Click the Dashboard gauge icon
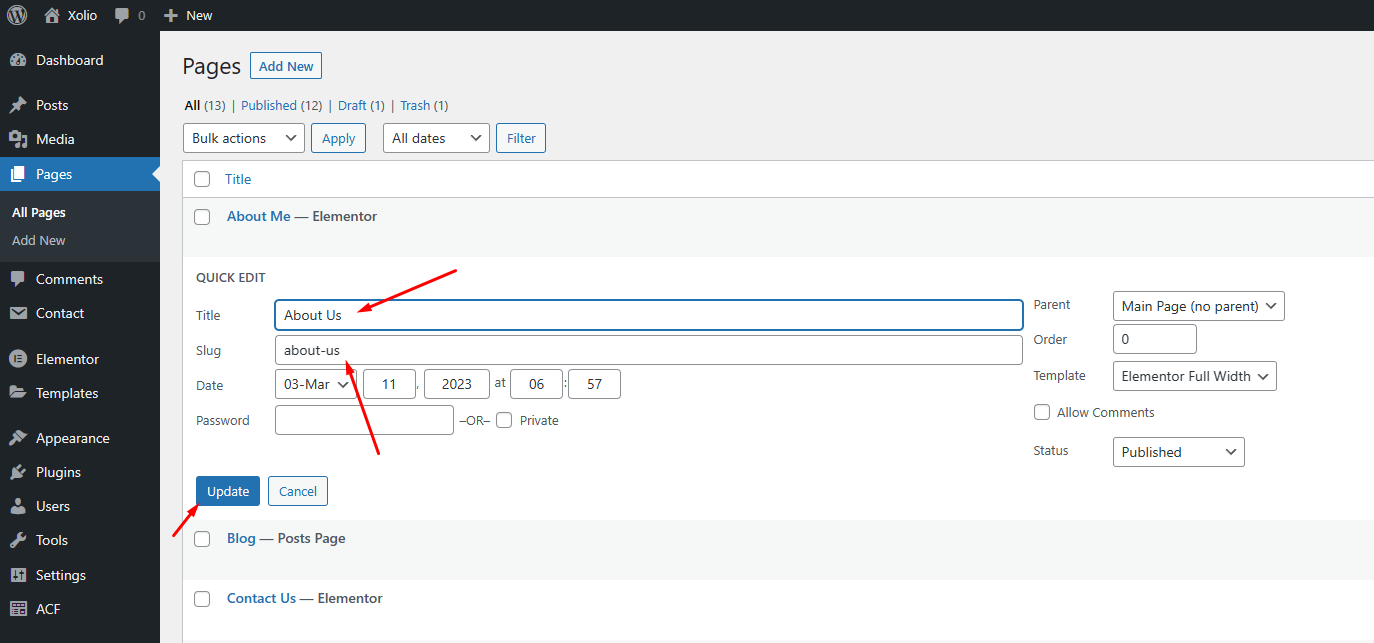 tap(18, 60)
